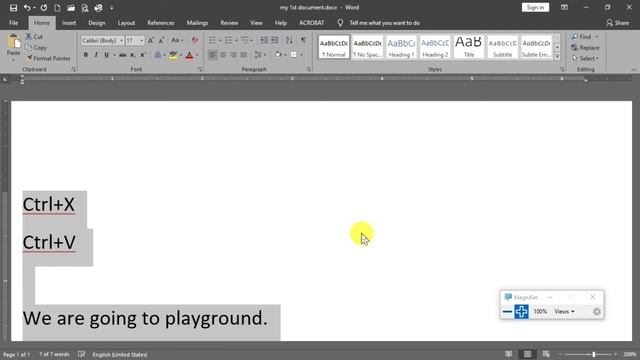Image resolution: width=640 pixels, height=360 pixels.
Task: Repeat the last action using Redo icon
Action: click(44, 8)
